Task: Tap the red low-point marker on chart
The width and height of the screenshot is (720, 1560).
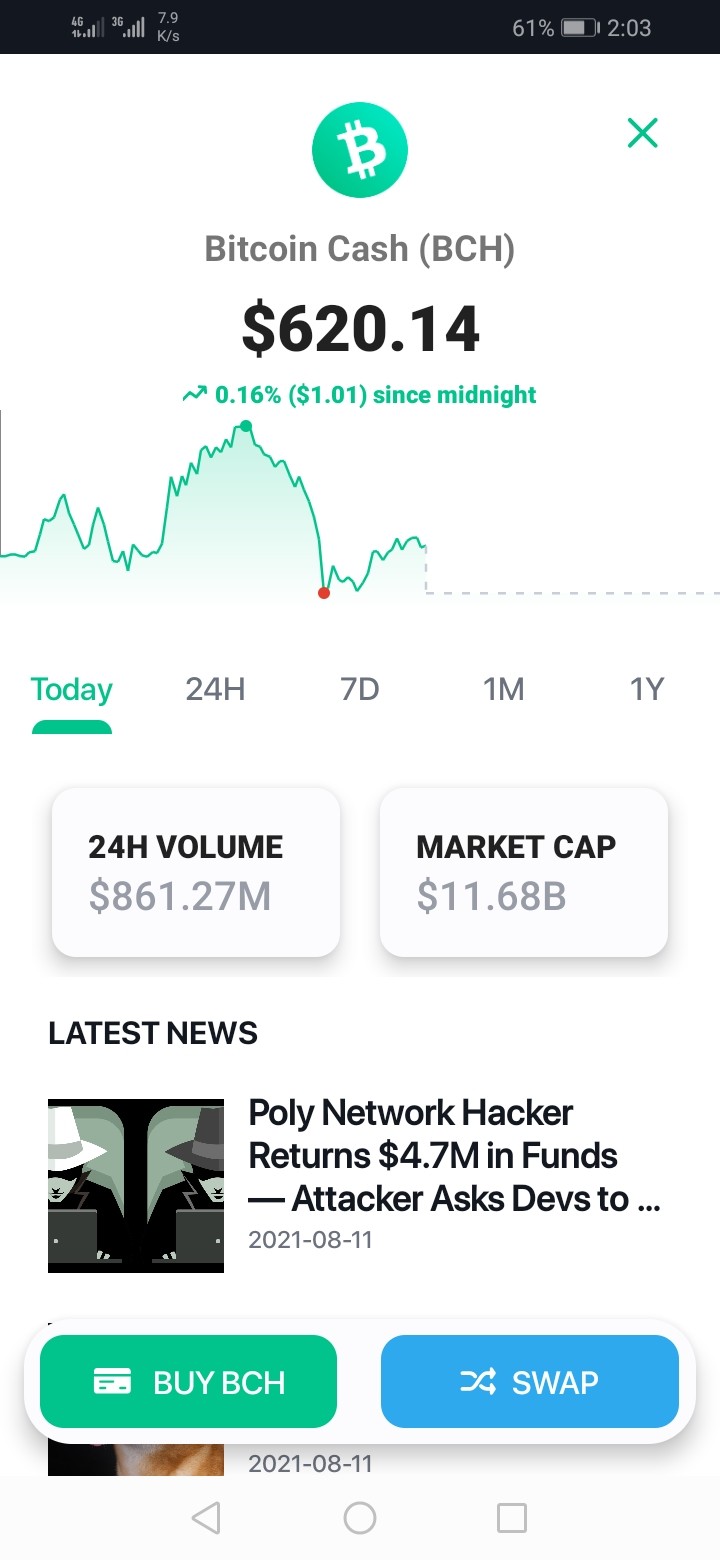Action: point(323,593)
